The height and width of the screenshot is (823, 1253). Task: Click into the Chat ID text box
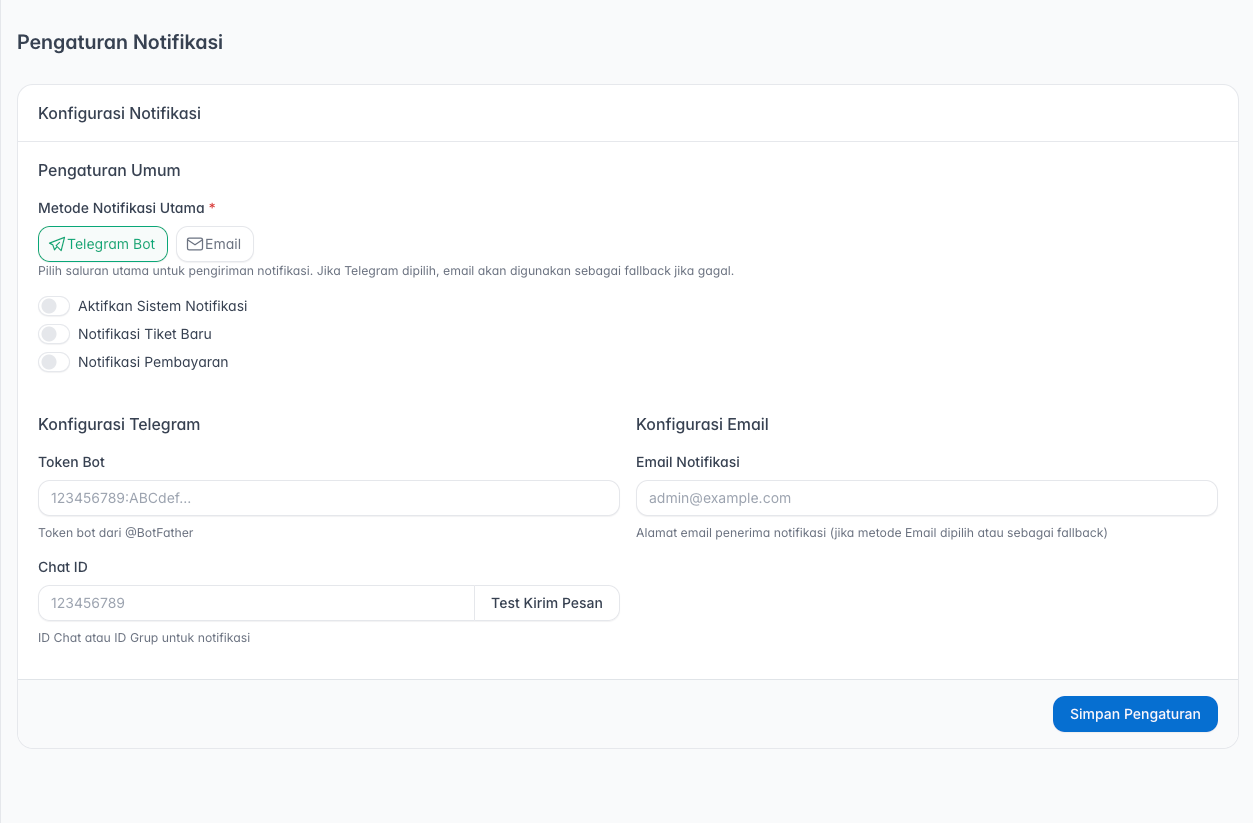click(x=256, y=603)
